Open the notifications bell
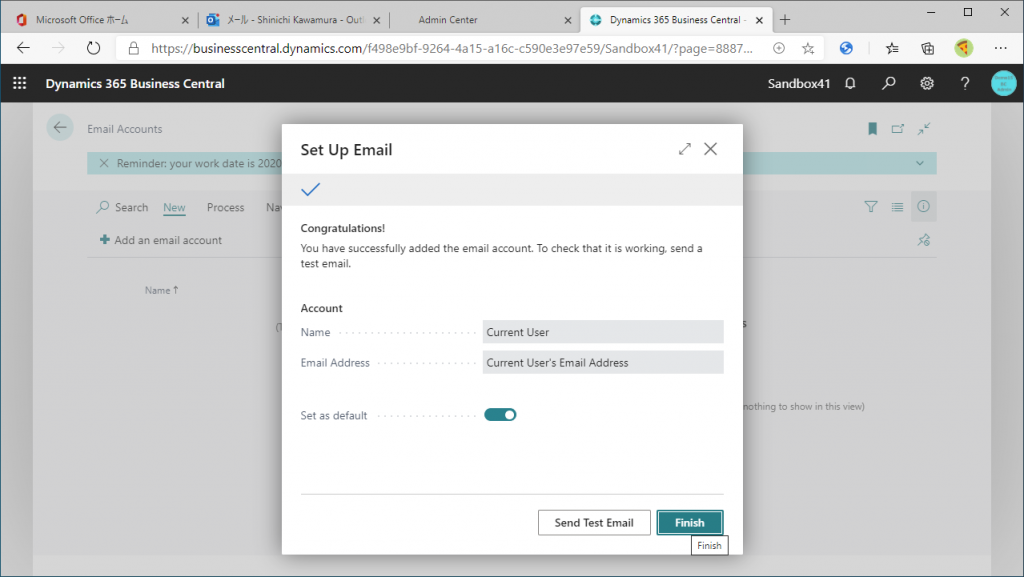 tap(850, 84)
